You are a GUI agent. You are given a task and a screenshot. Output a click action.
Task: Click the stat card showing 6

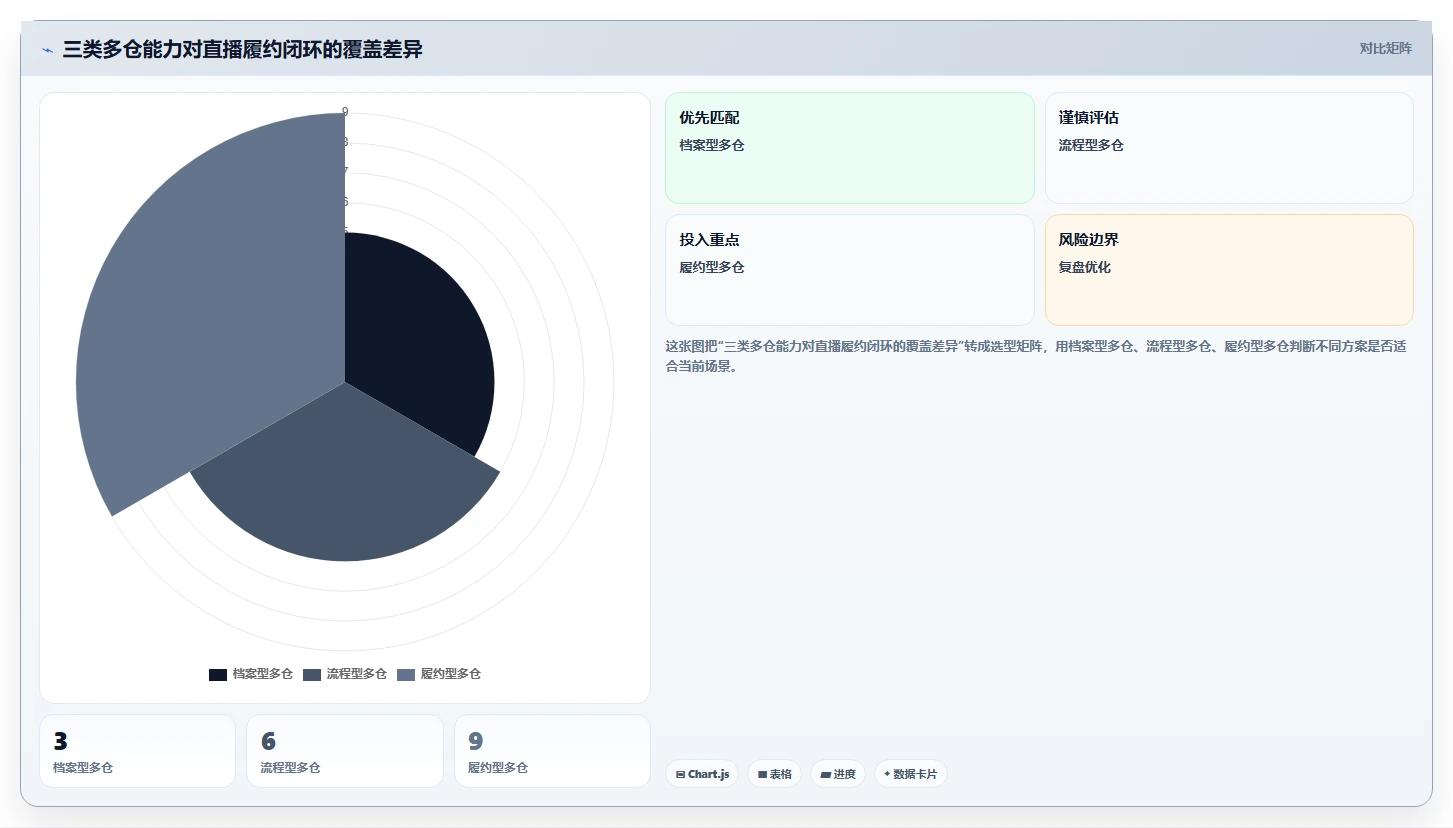(345, 751)
